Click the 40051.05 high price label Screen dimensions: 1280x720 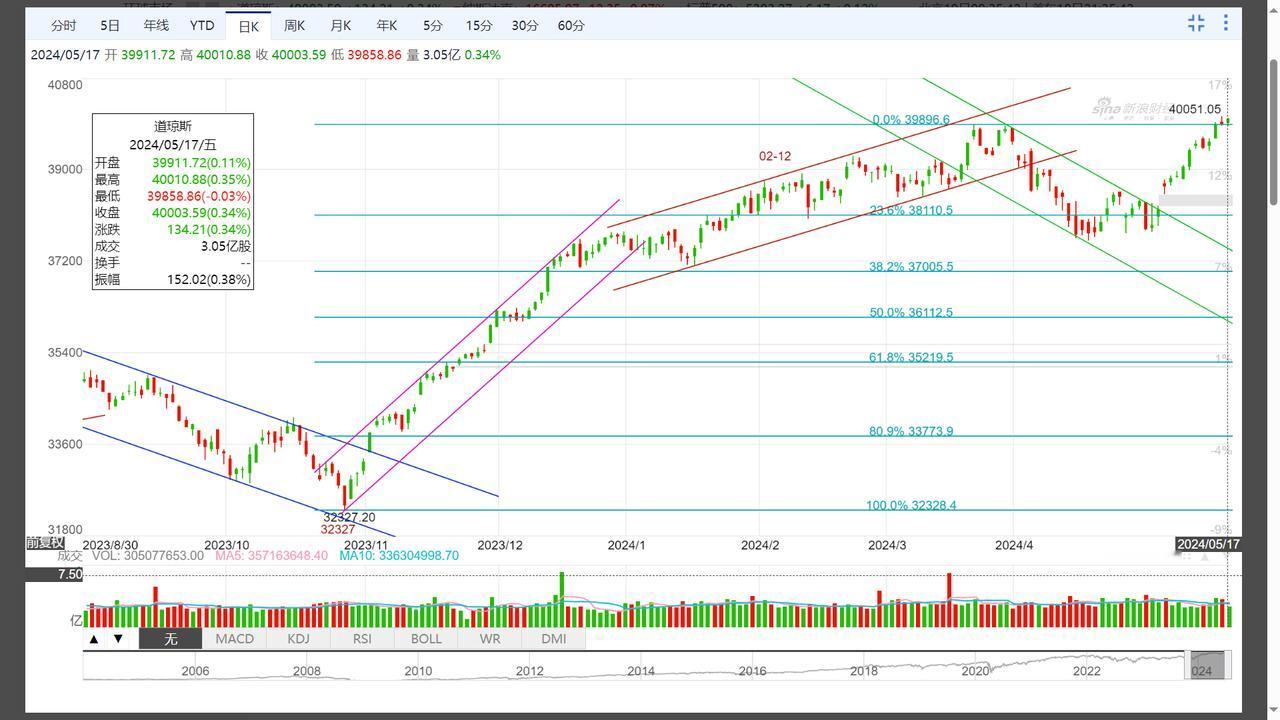point(1195,110)
